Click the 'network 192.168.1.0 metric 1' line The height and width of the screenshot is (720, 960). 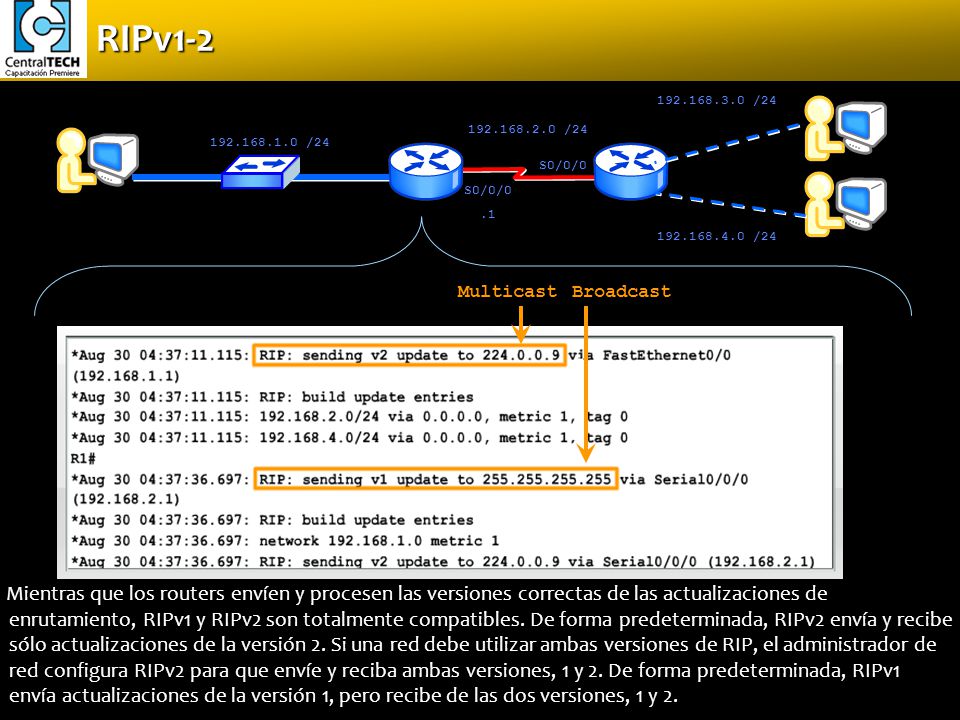tap(285, 541)
